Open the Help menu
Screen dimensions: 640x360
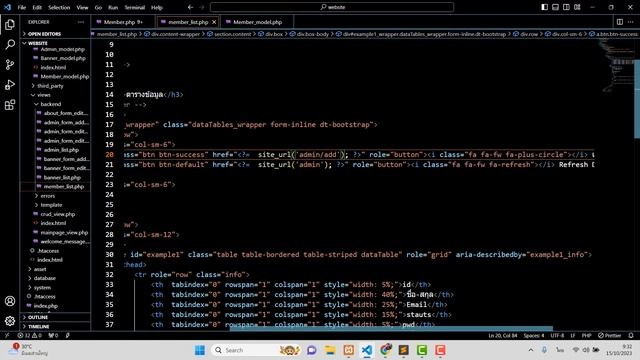157,7
